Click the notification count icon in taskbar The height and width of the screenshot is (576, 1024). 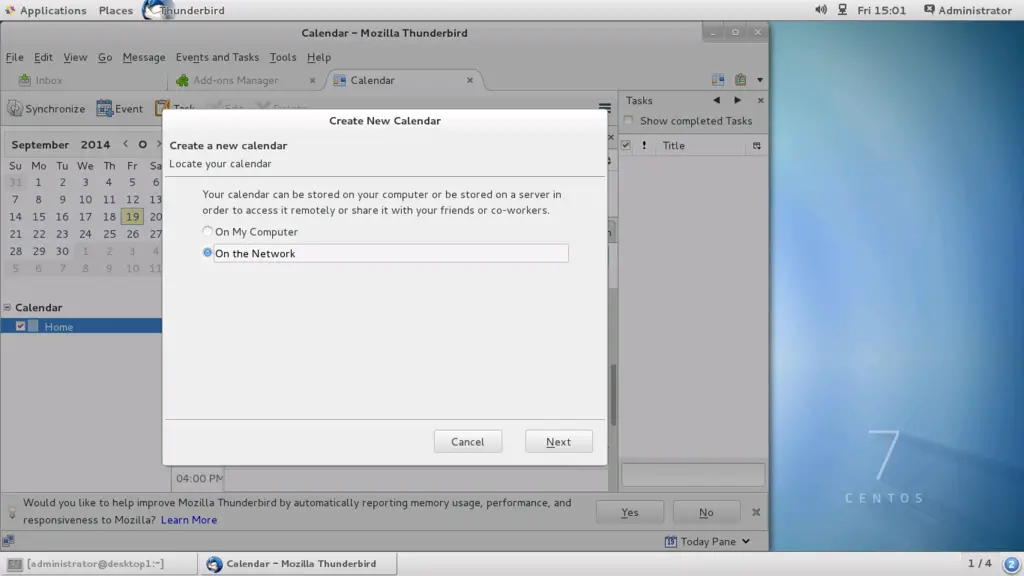tap(1011, 564)
